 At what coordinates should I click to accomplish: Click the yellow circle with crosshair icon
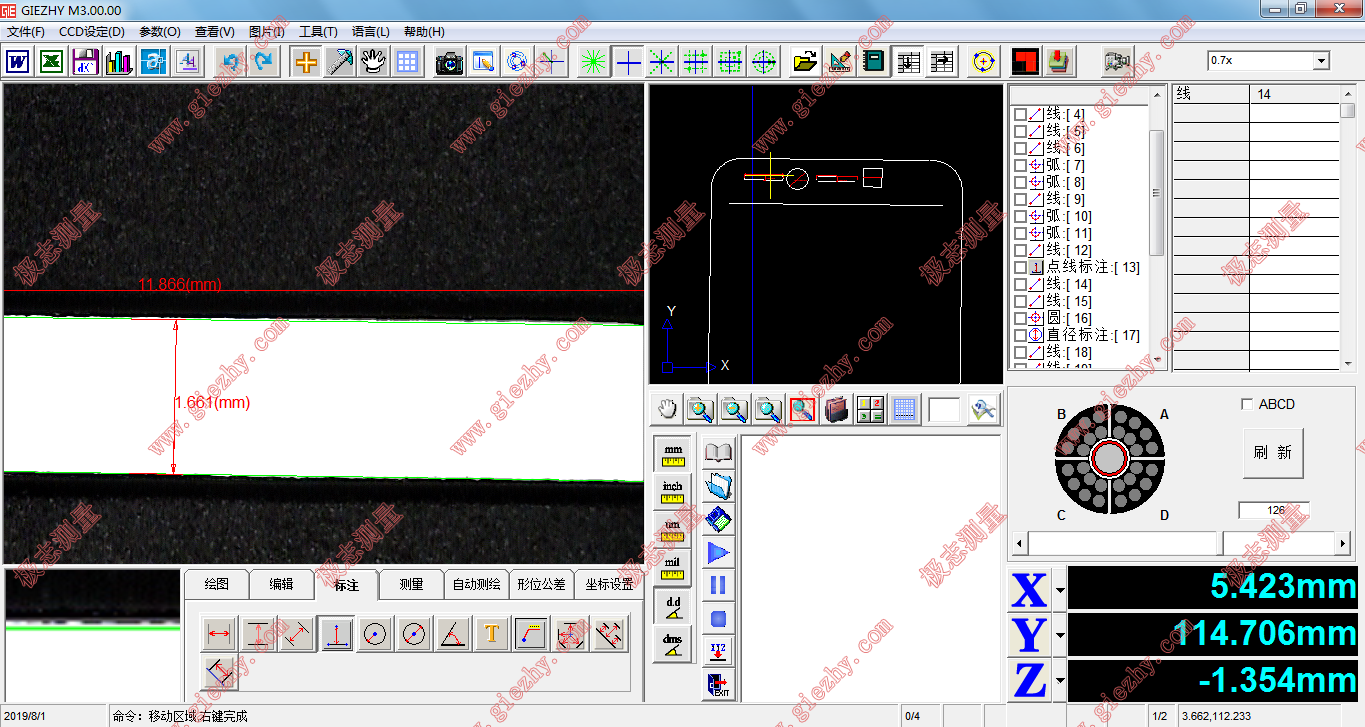click(984, 62)
